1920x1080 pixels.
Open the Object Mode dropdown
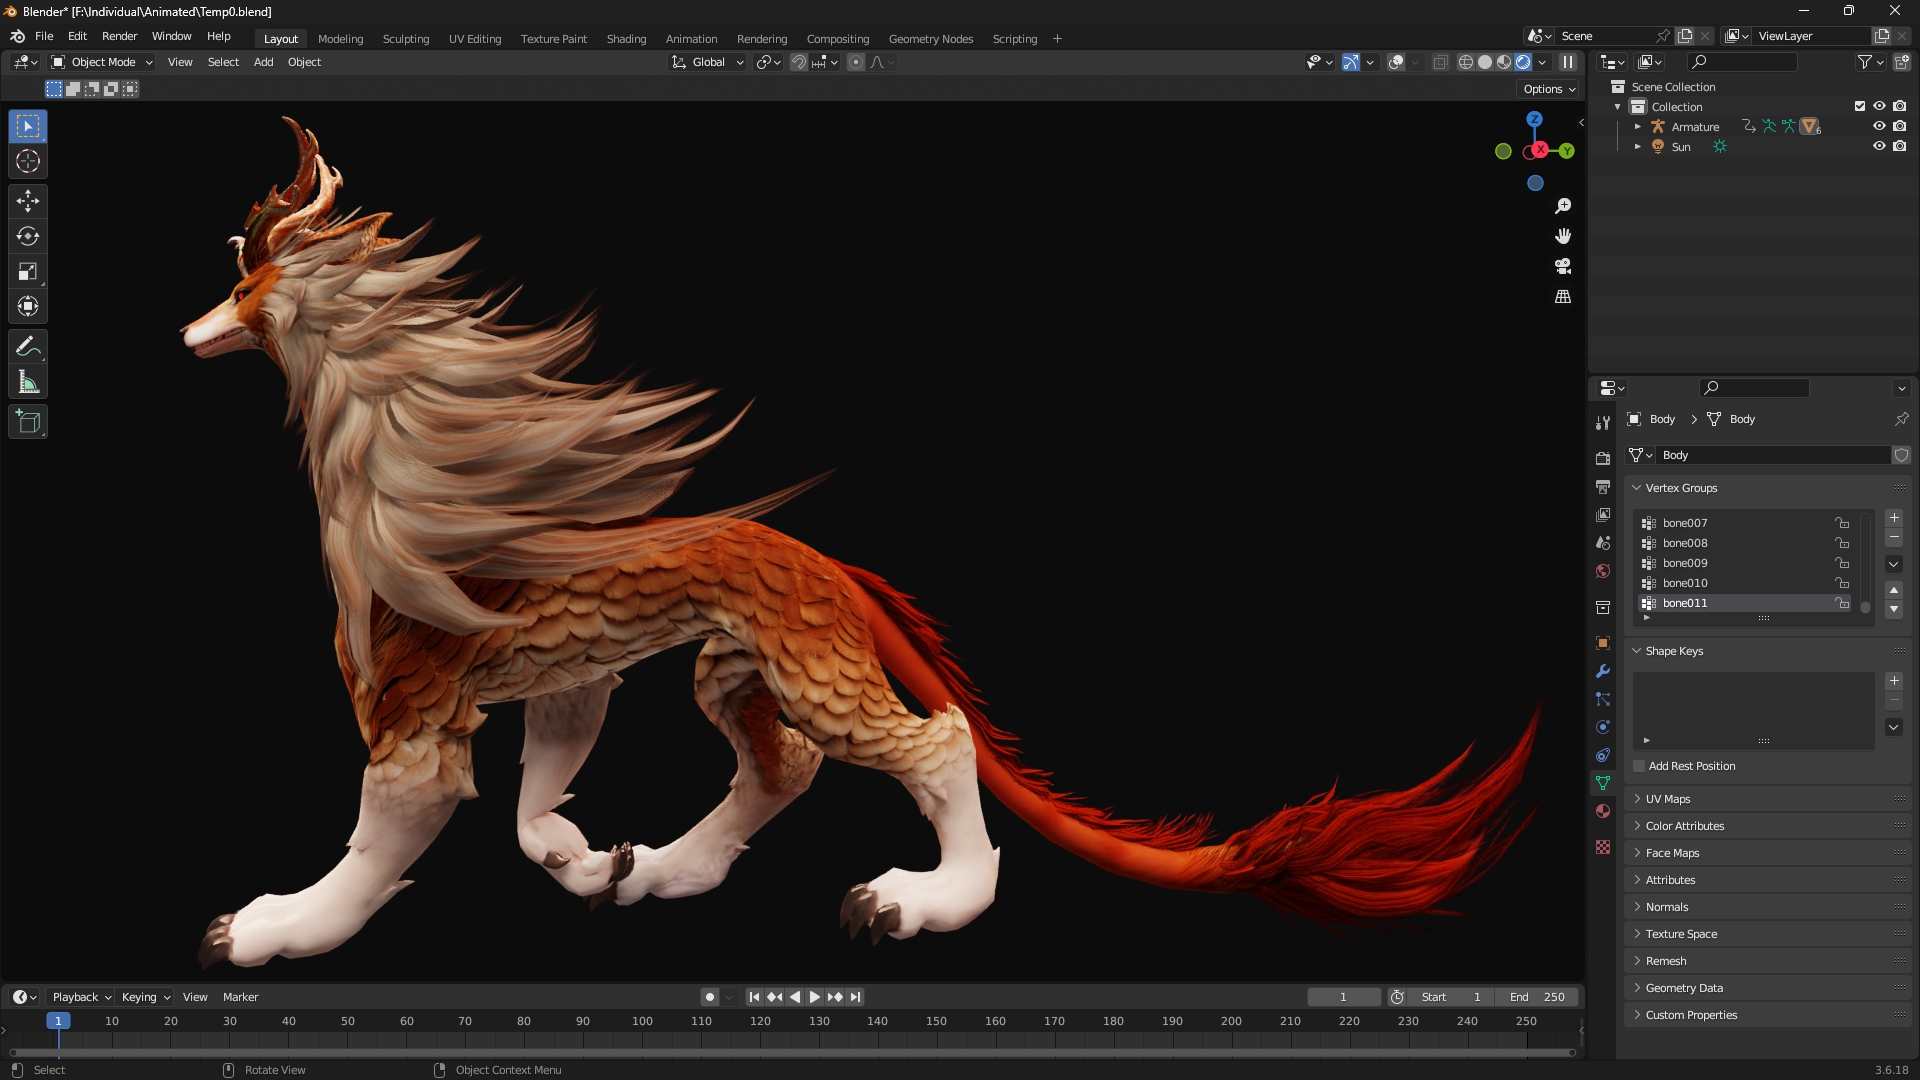pos(102,62)
